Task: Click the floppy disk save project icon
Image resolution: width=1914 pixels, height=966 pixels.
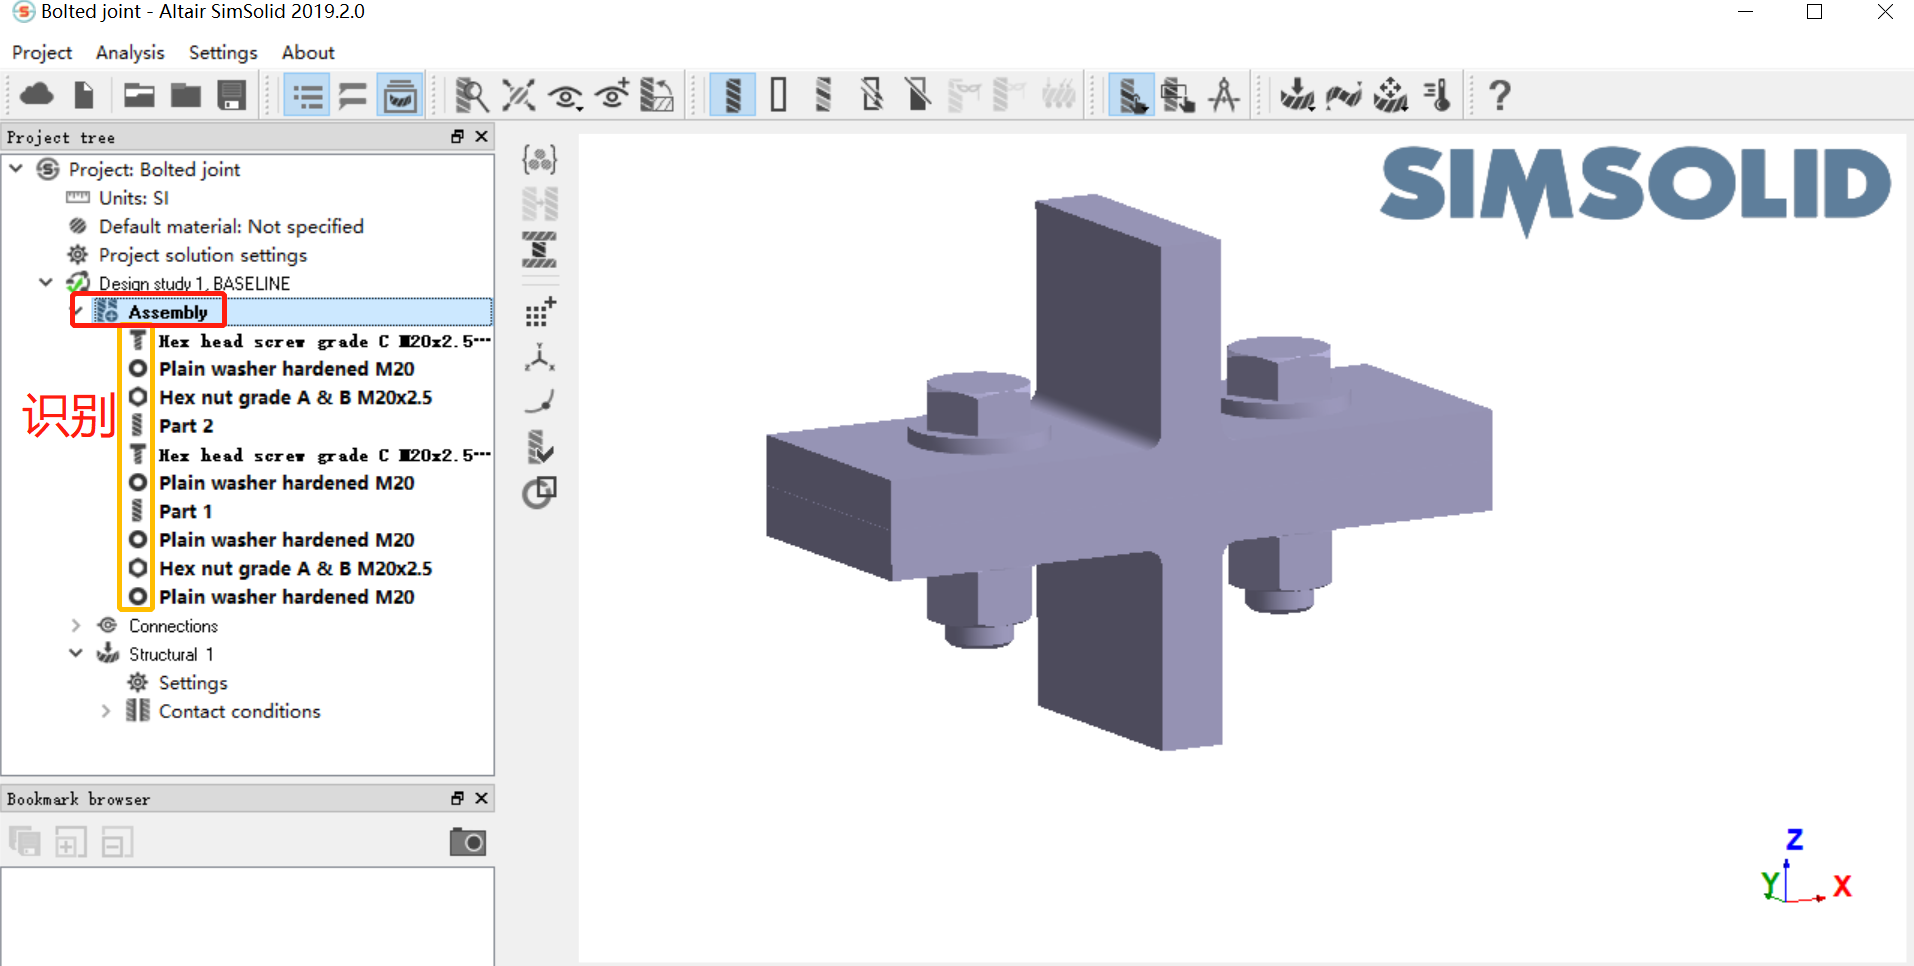Action: point(232,96)
